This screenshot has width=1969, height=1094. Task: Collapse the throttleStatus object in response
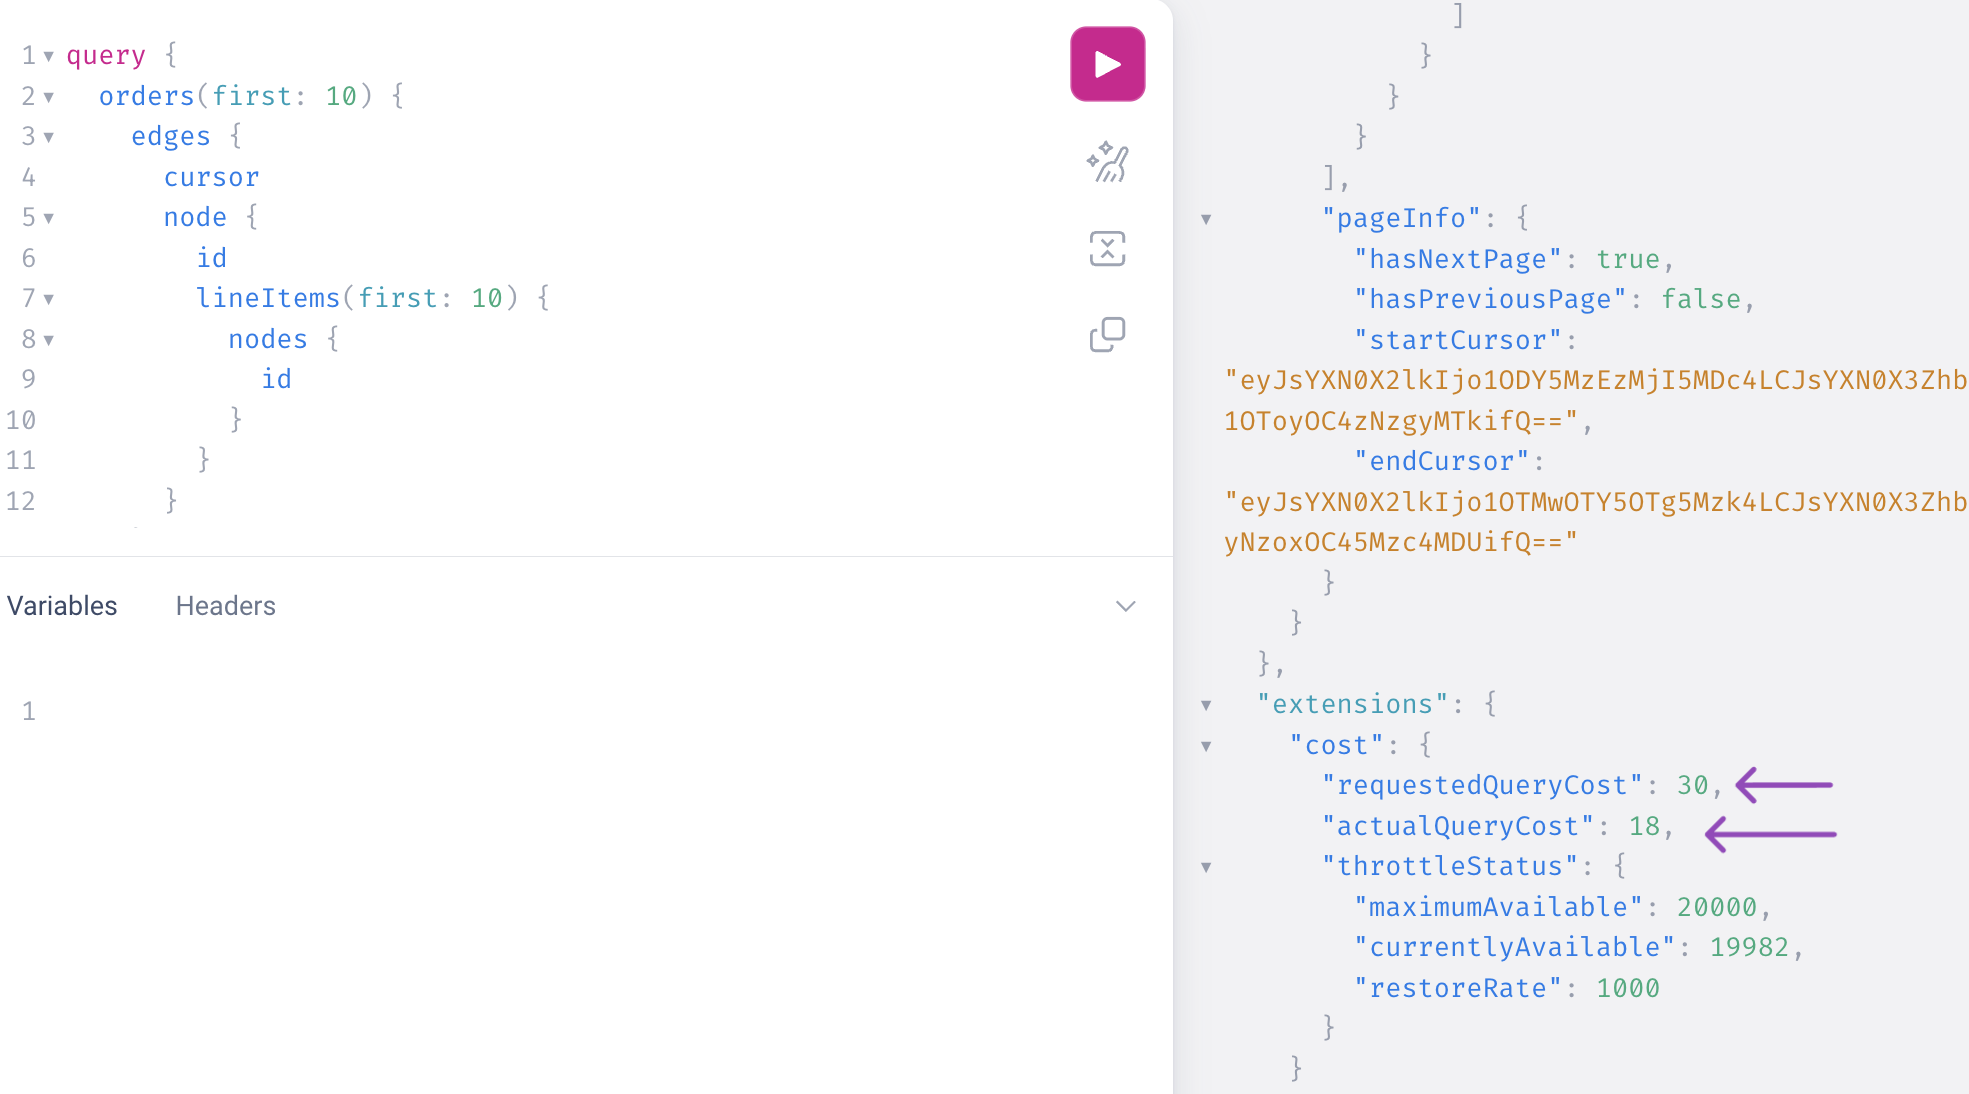point(1206,867)
